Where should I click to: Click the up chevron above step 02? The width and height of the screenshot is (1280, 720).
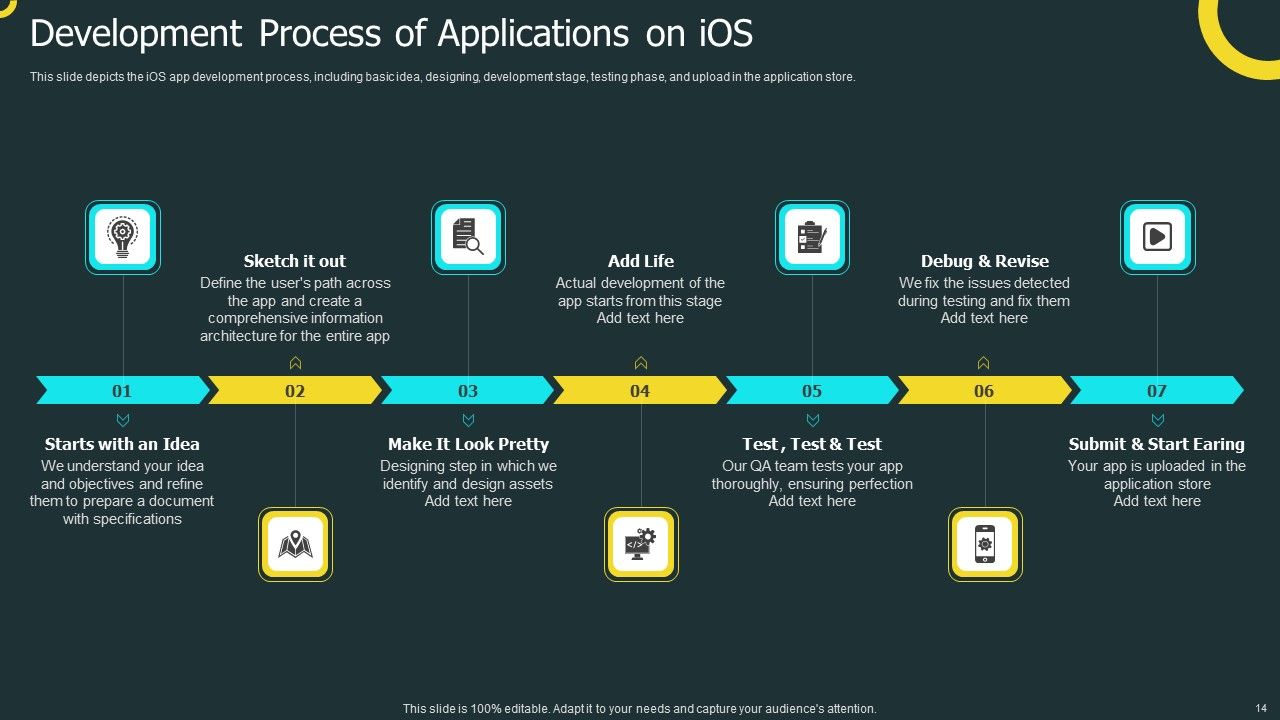pos(295,363)
